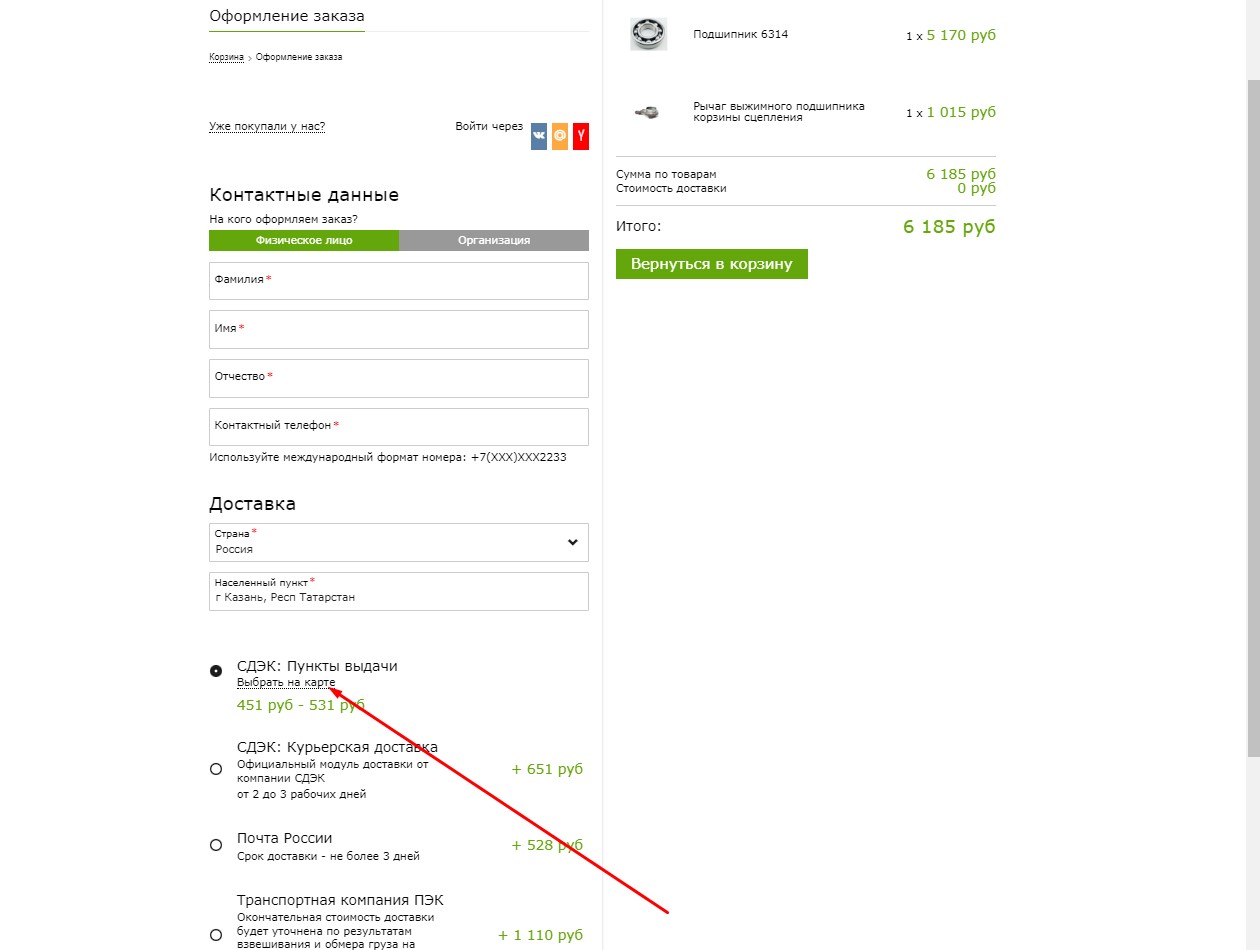Select СДЭК: Пункты выдачи delivery option
The height and width of the screenshot is (950, 1260).
(x=216, y=671)
